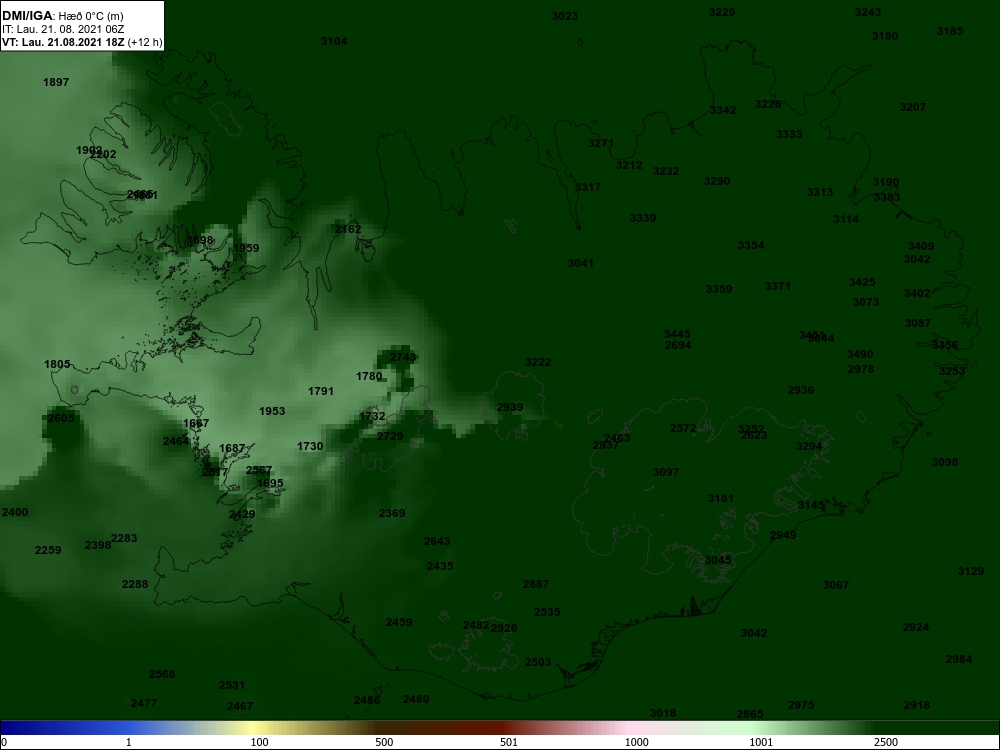
Task: Select the VT valid time line 18Z
Action: [x=82, y=43]
